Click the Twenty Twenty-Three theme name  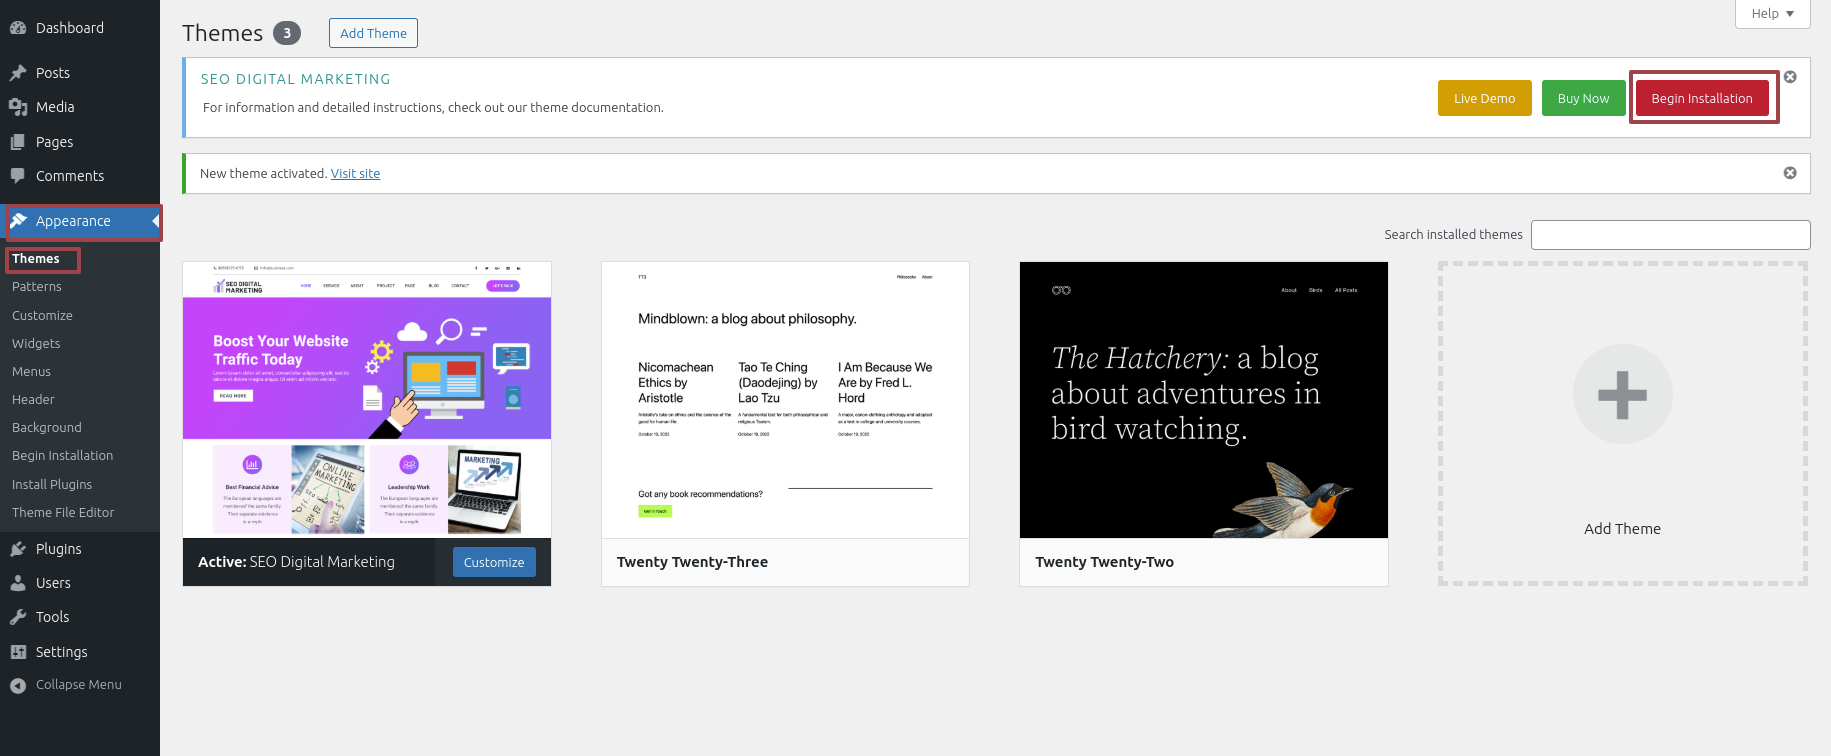692,562
